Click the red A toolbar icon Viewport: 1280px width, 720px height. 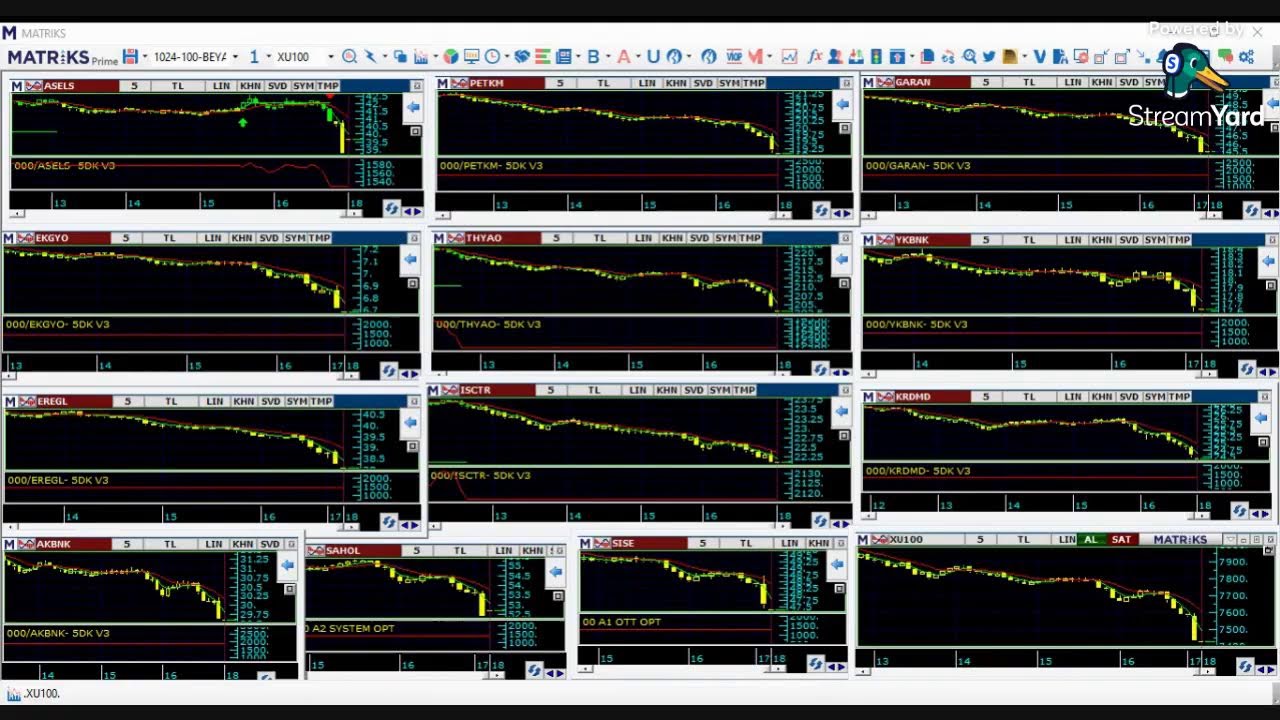tap(623, 57)
